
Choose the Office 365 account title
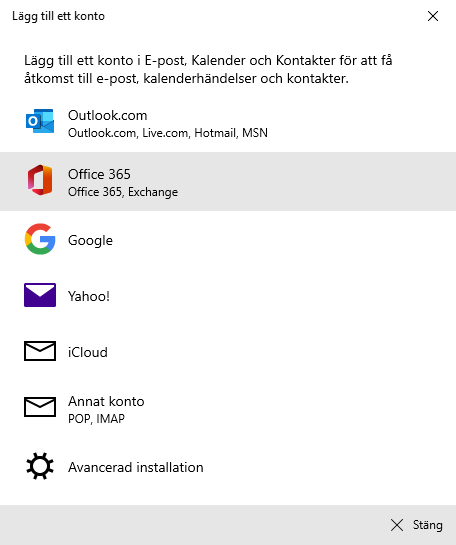(99, 174)
